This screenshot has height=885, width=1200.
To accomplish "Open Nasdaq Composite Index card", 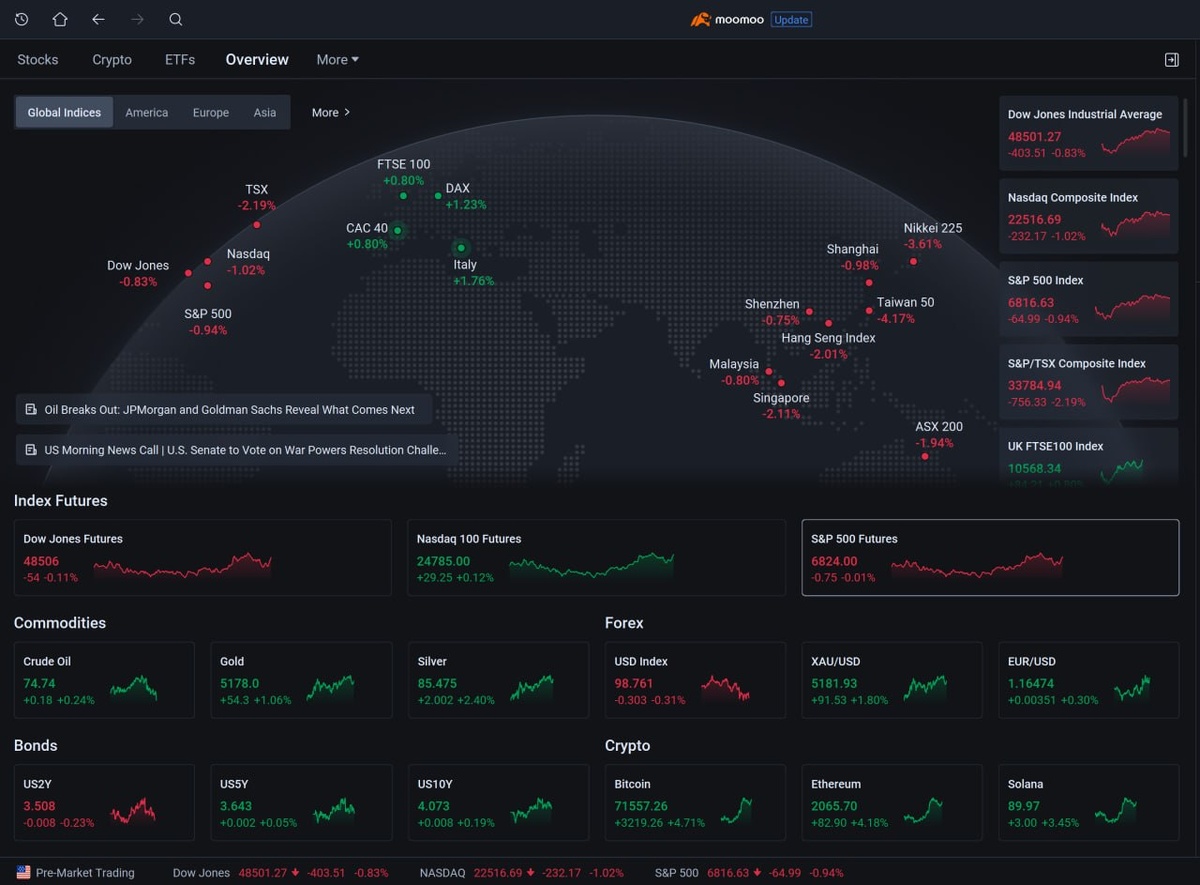I will [x=1089, y=216].
